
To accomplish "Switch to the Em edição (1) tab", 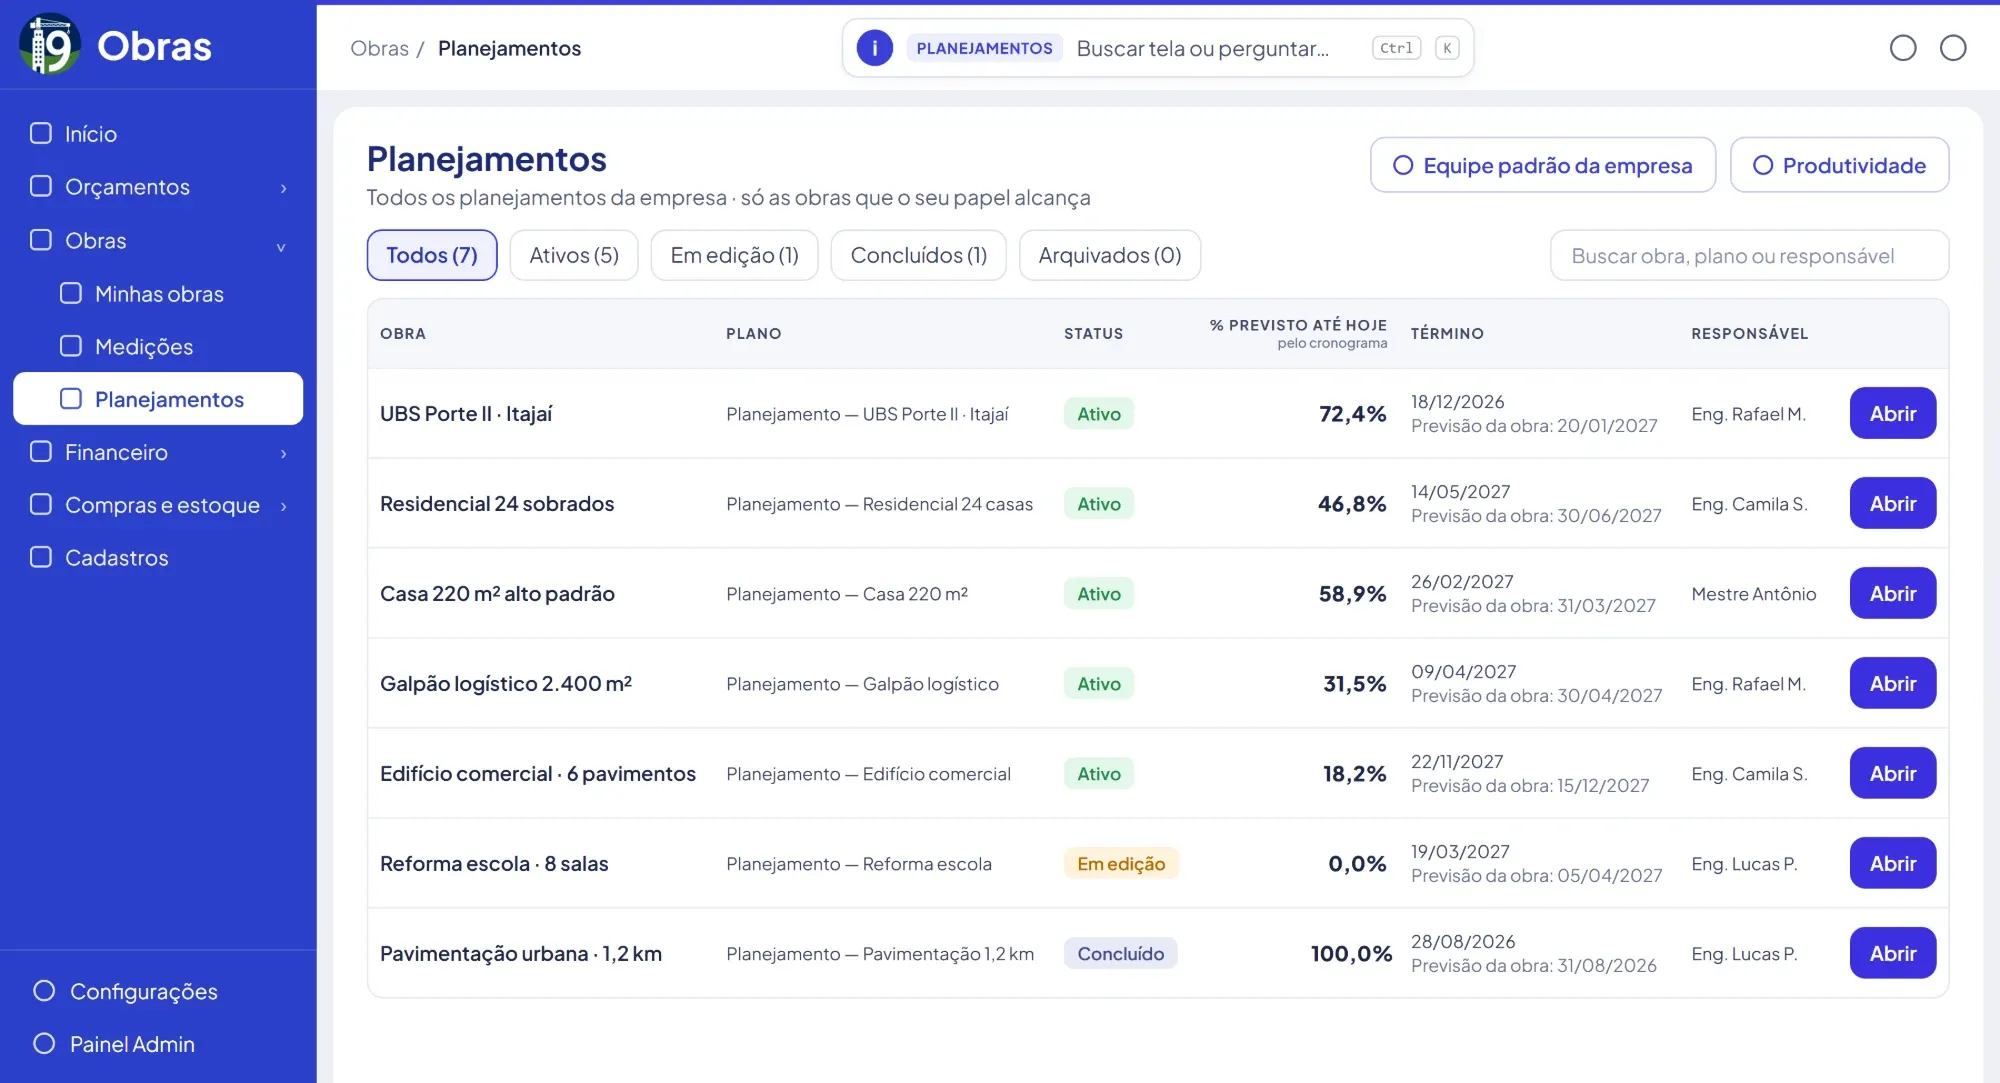I will [x=734, y=255].
